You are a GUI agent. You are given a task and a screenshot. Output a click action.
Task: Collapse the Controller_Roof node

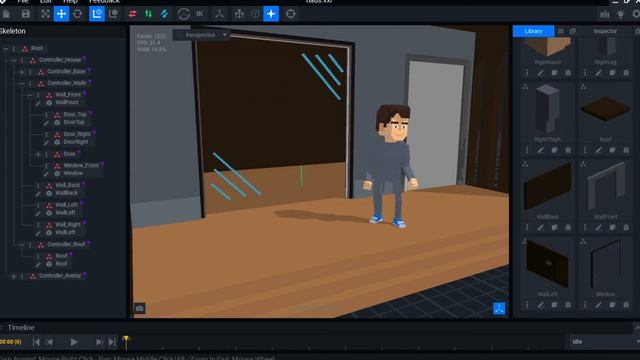pos(22,245)
